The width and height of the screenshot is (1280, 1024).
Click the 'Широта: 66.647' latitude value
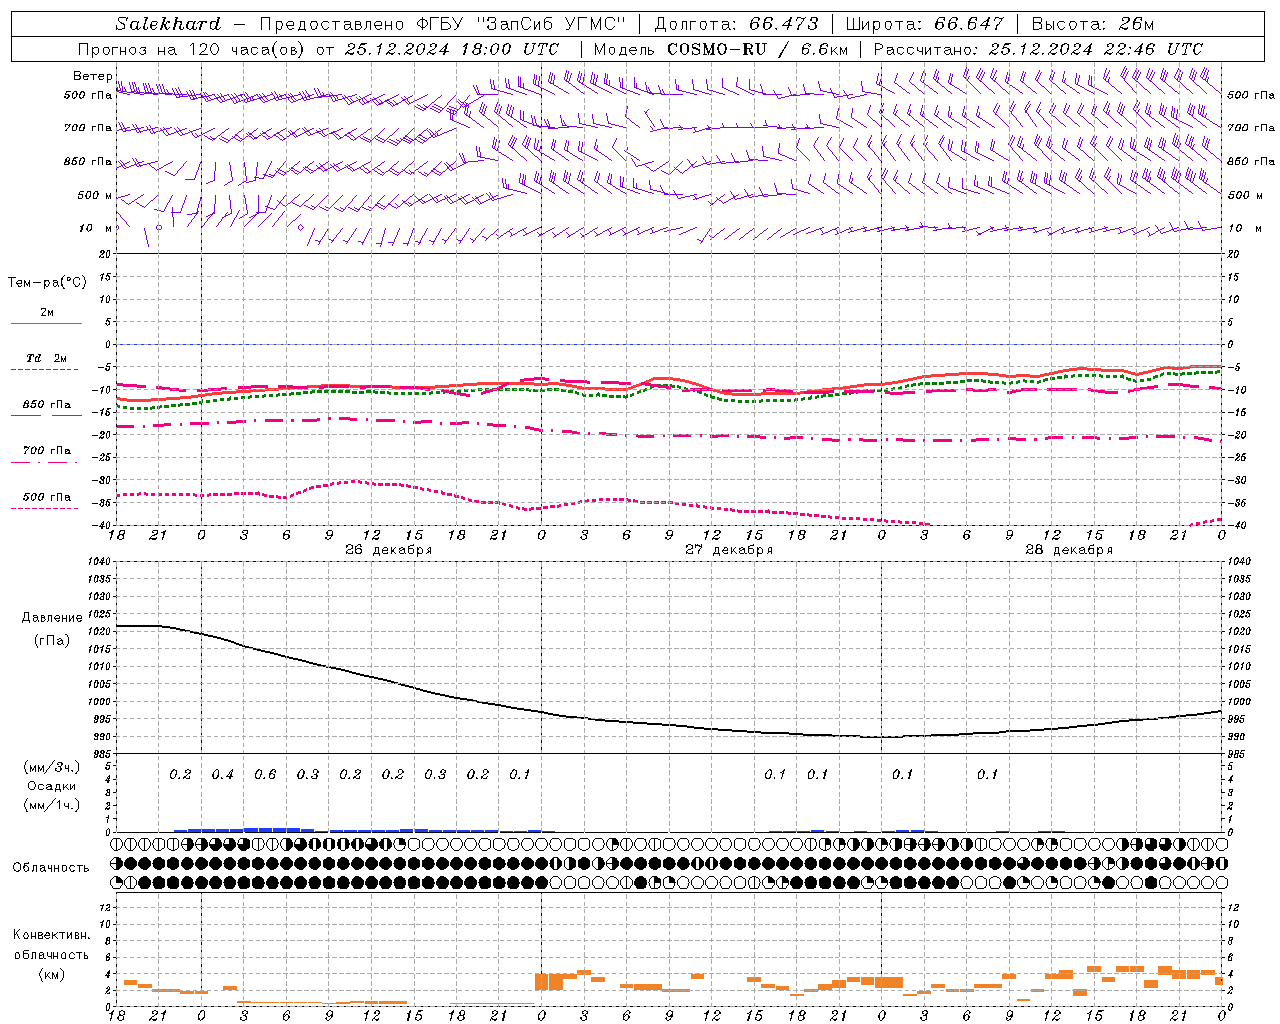pos(924,23)
